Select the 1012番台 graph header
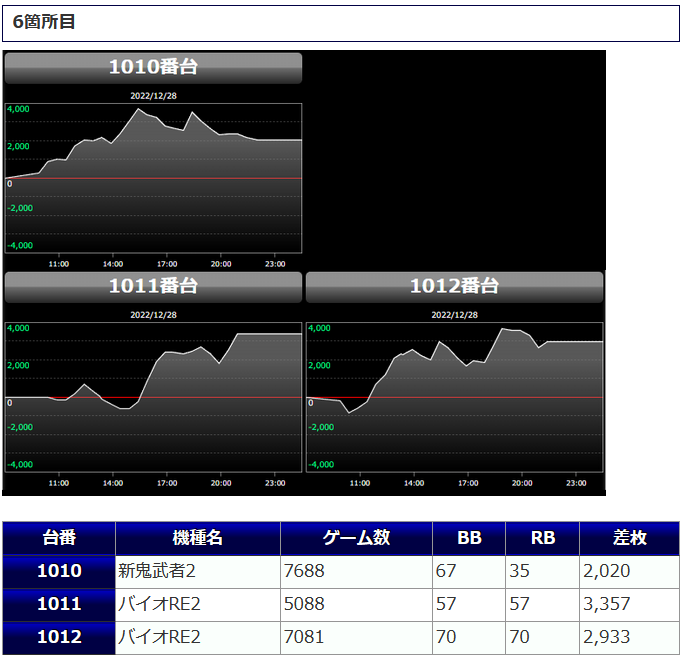This screenshot has height=661, width=687. click(x=454, y=287)
